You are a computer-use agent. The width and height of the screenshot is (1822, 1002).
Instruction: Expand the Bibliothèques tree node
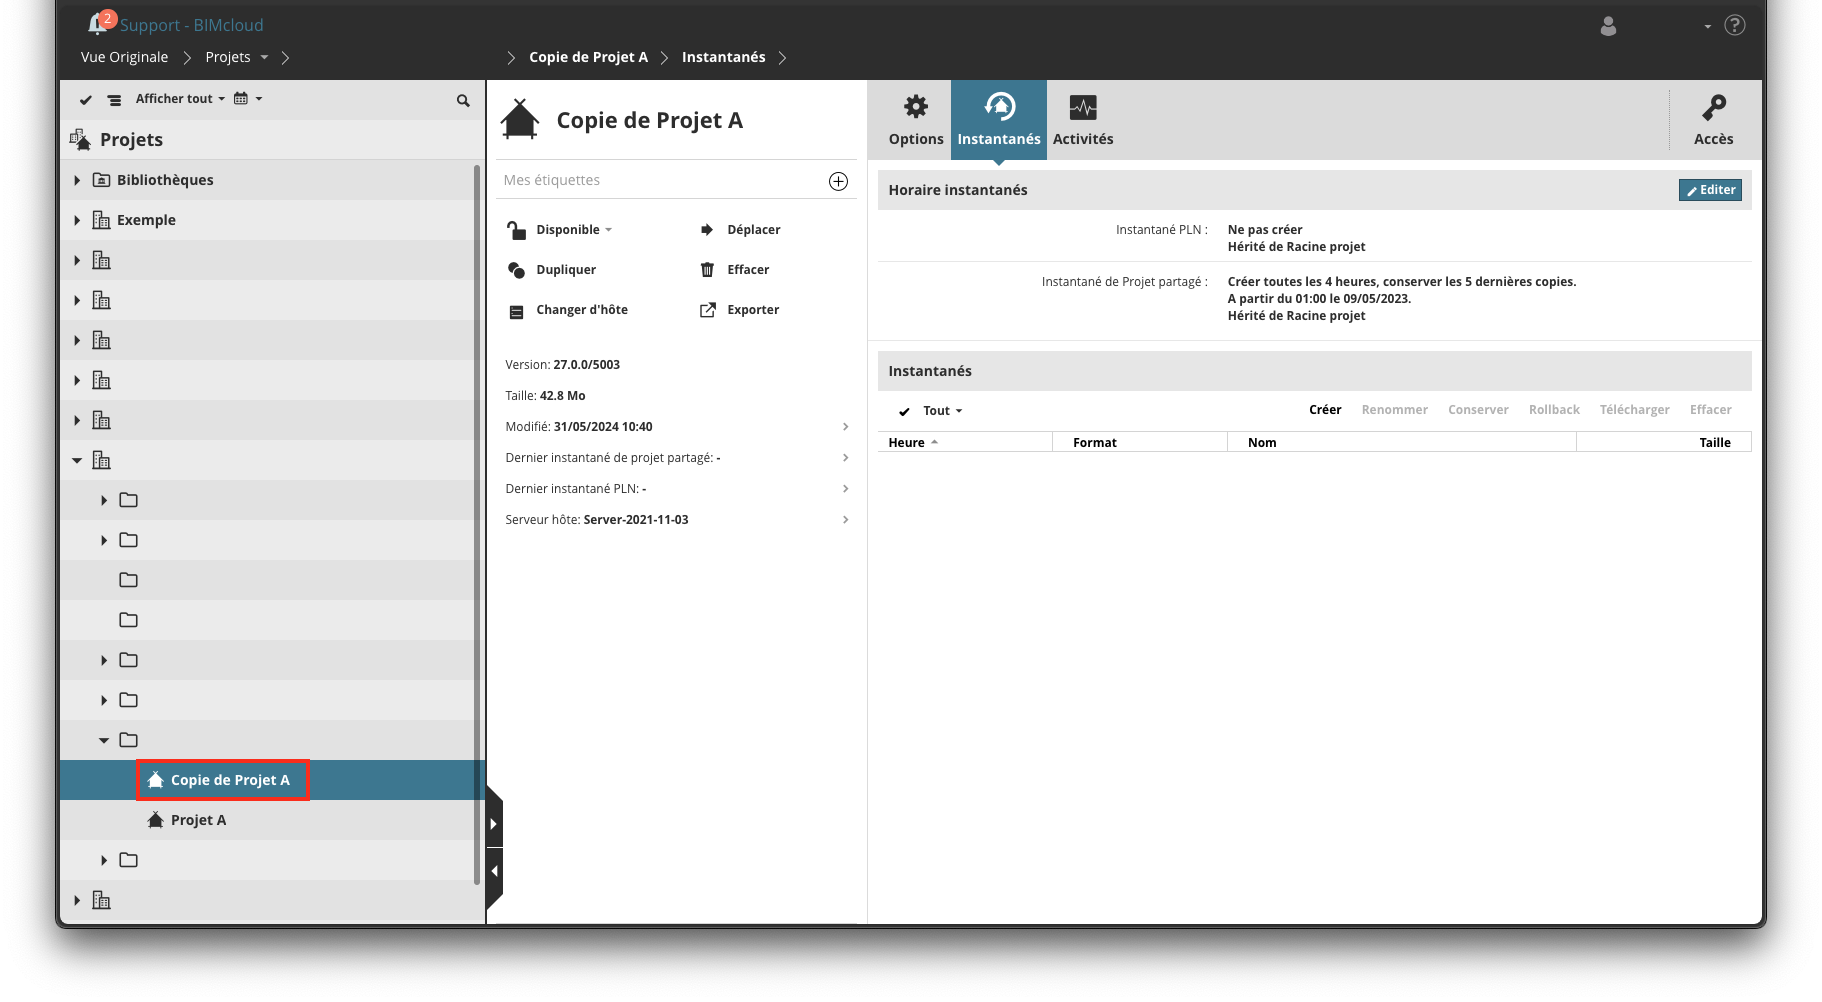(77, 180)
